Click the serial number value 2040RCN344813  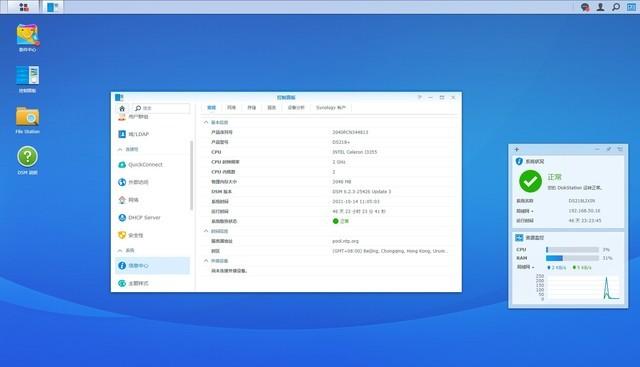click(x=350, y=132)
